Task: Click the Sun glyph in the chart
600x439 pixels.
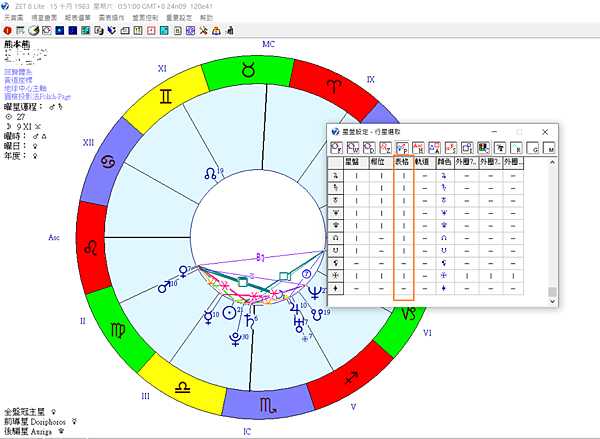Action: pyautogui.click(x=230, y=313)
